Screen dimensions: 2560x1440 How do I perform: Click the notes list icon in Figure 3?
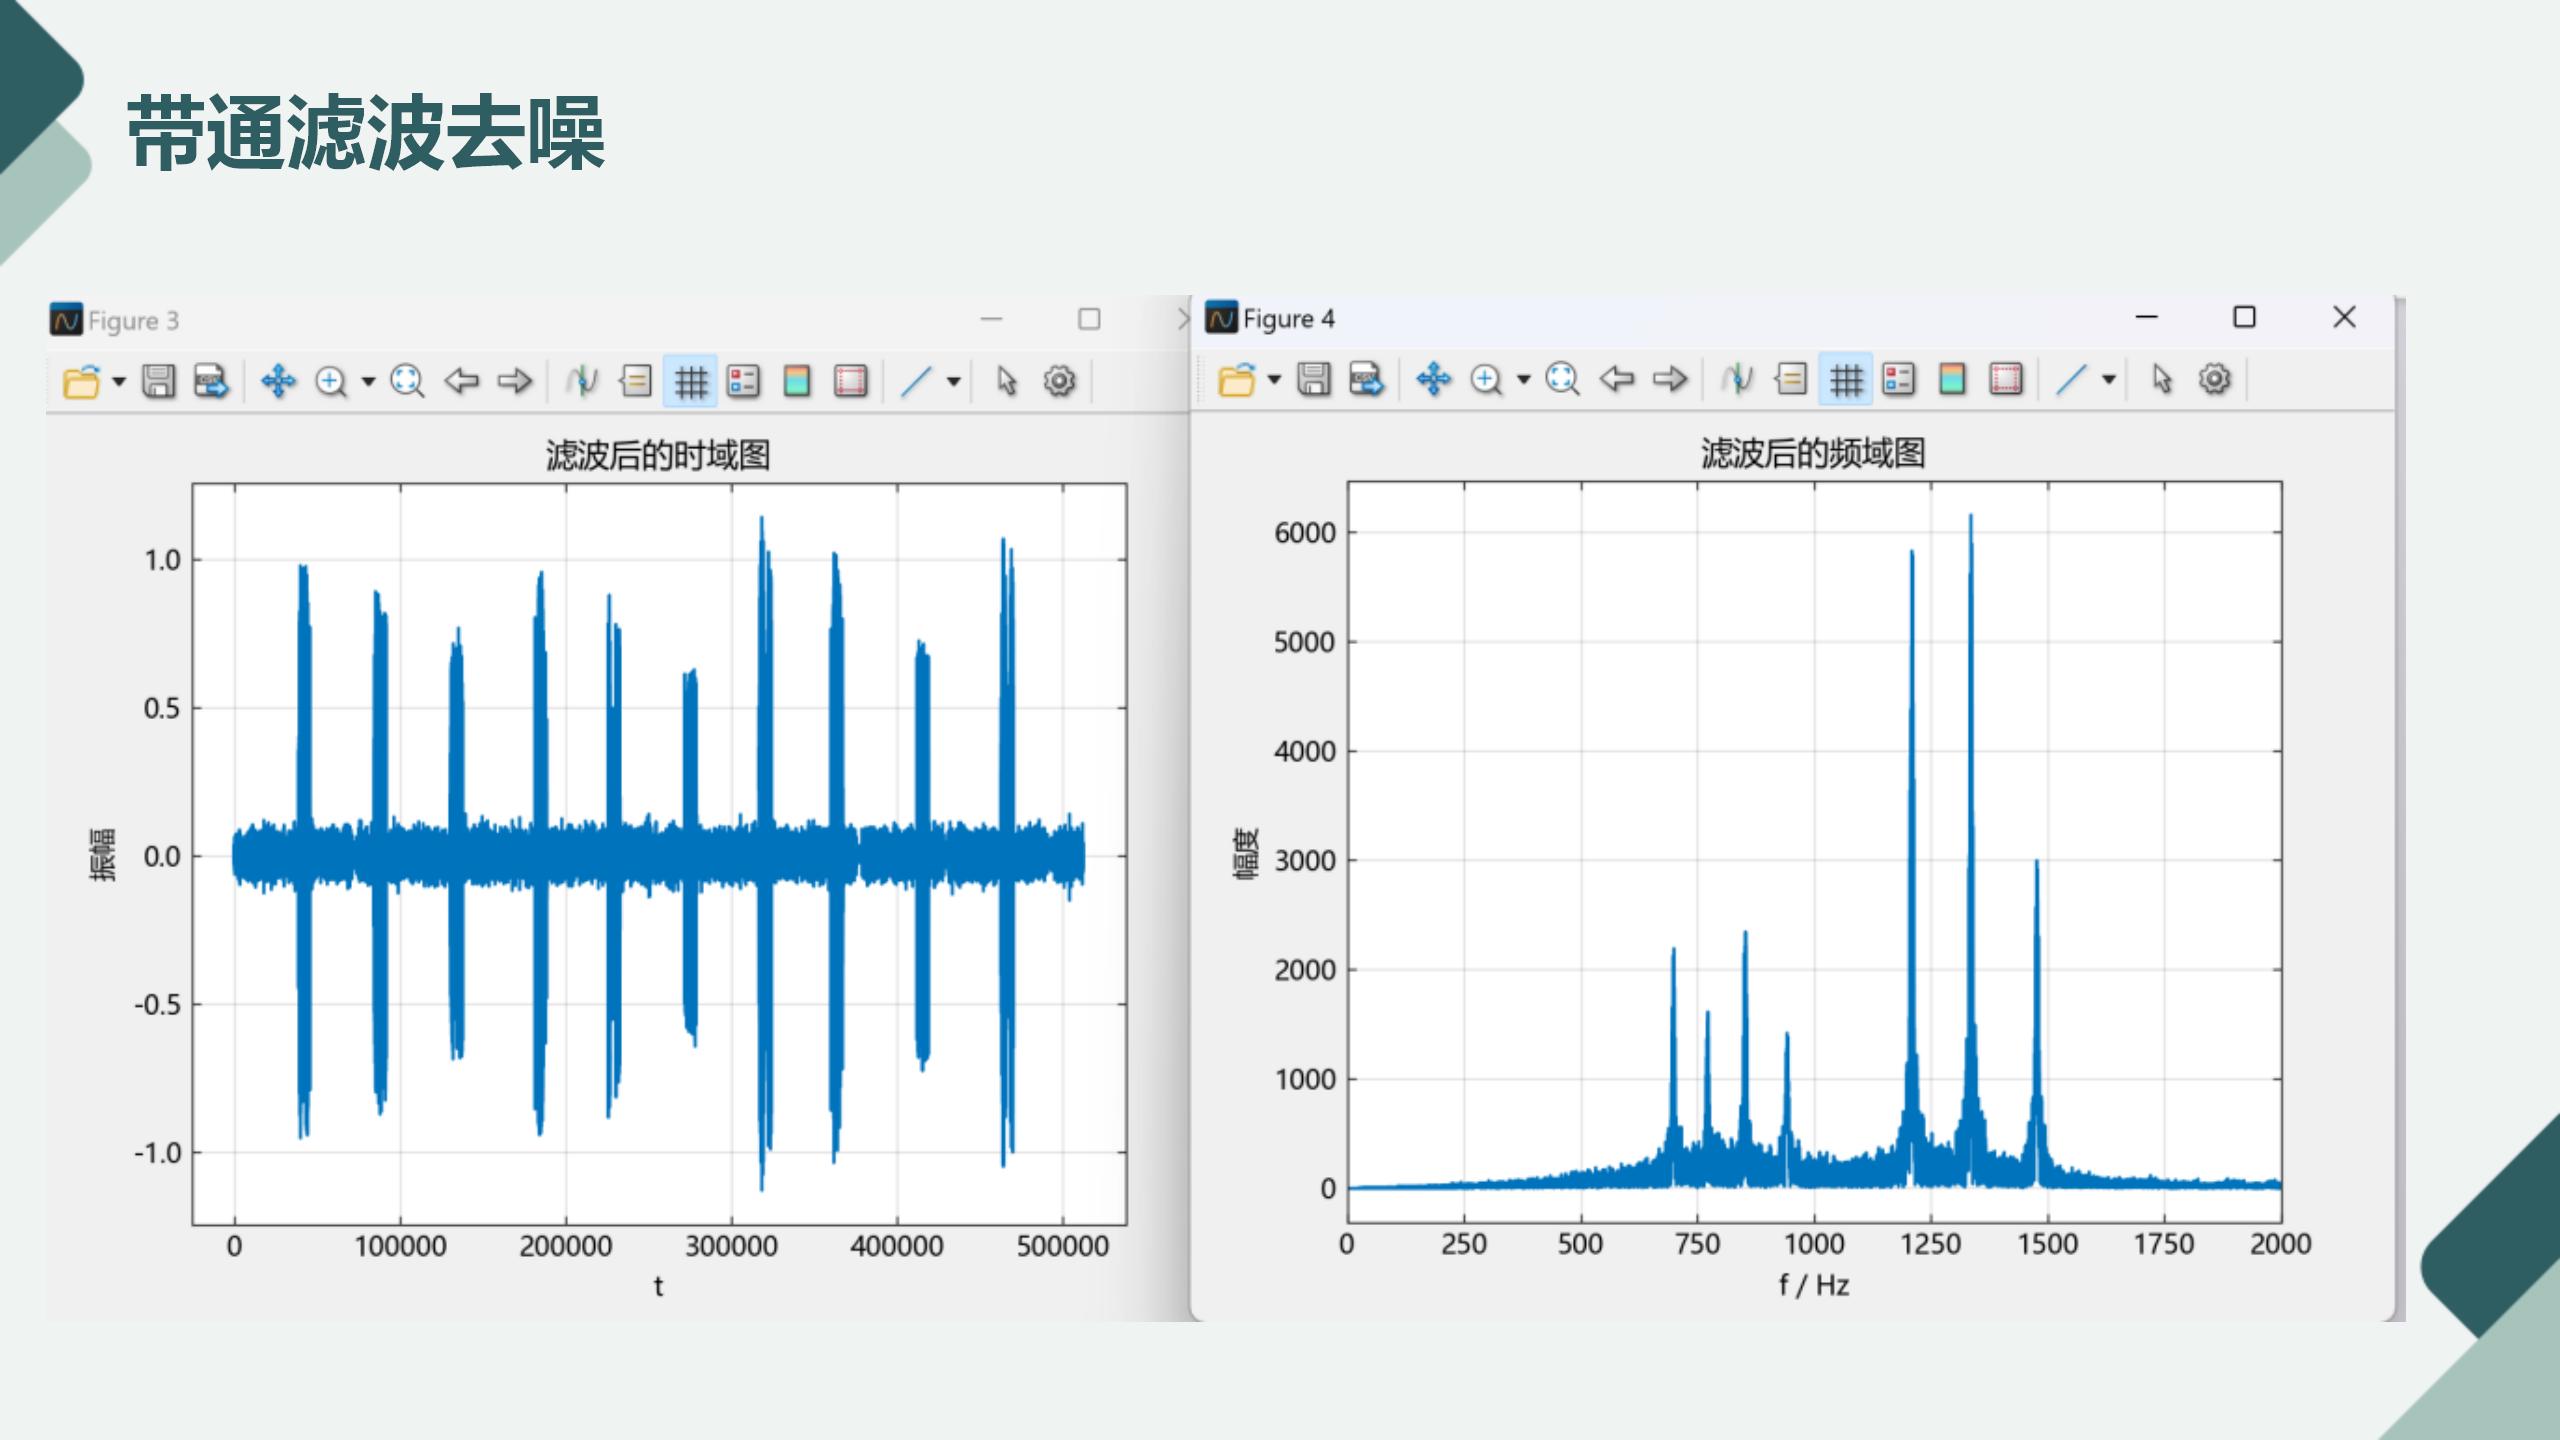pos(636,381)
